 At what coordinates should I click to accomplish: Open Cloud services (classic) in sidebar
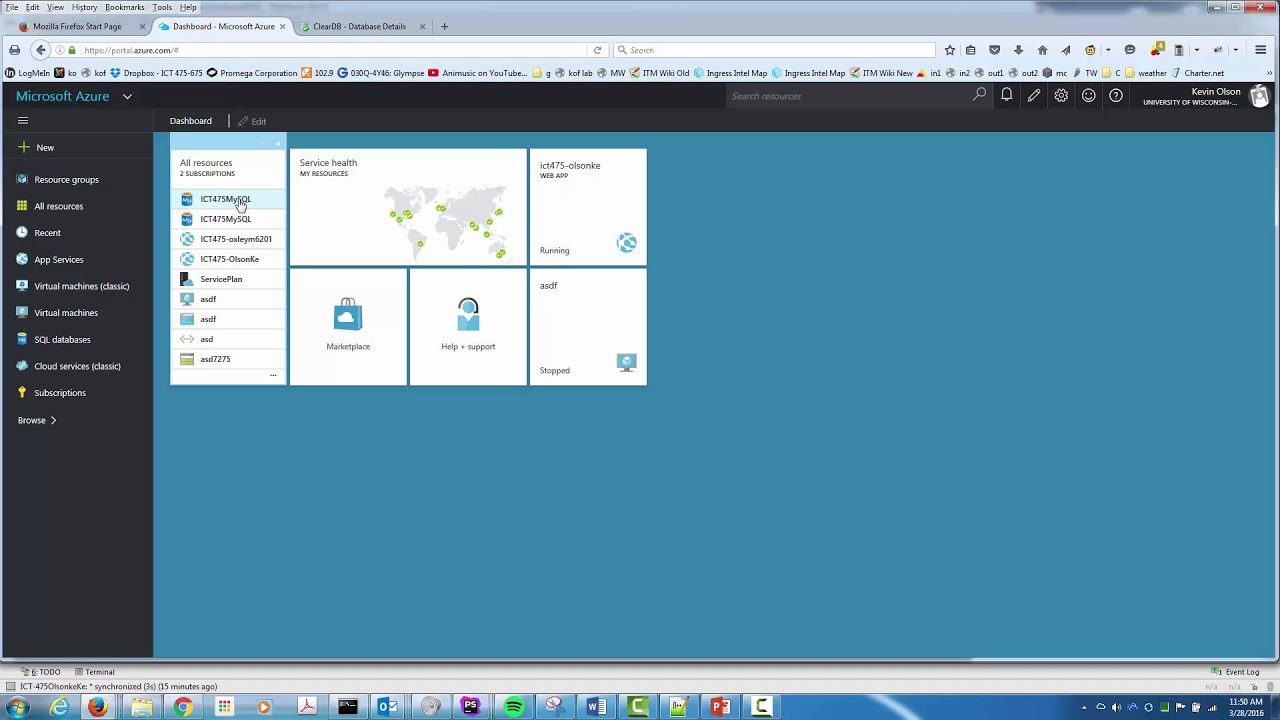(x=76, y=366)
